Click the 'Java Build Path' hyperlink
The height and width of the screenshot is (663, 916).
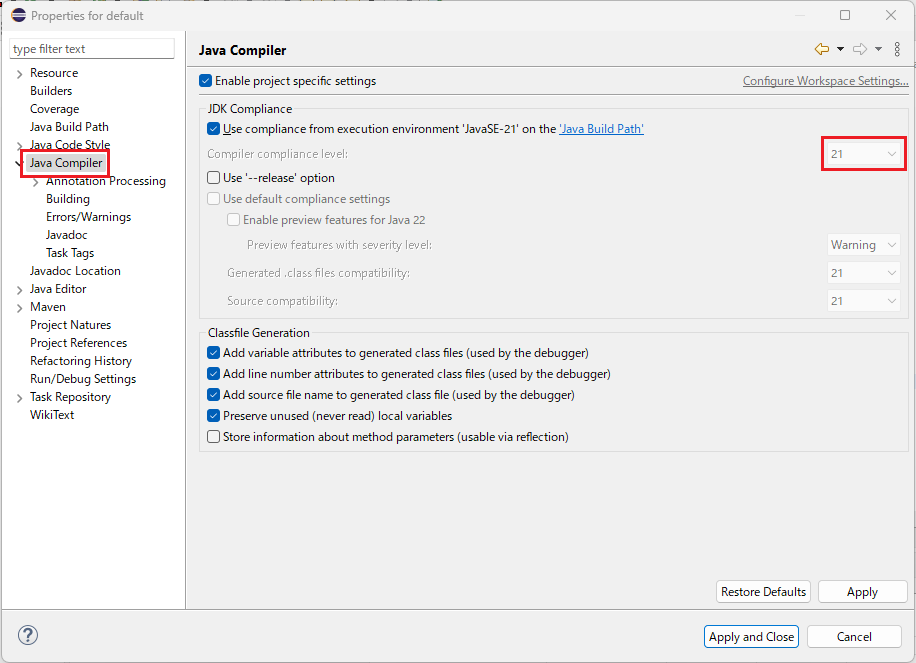coord(601,128)
